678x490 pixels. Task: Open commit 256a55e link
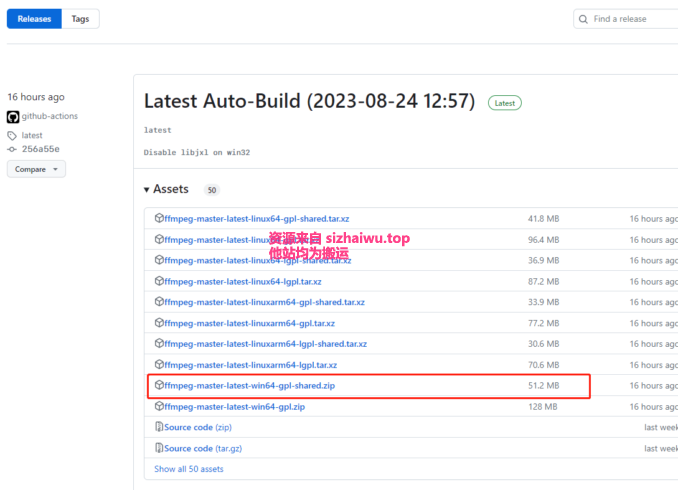[x=41, y=149]
